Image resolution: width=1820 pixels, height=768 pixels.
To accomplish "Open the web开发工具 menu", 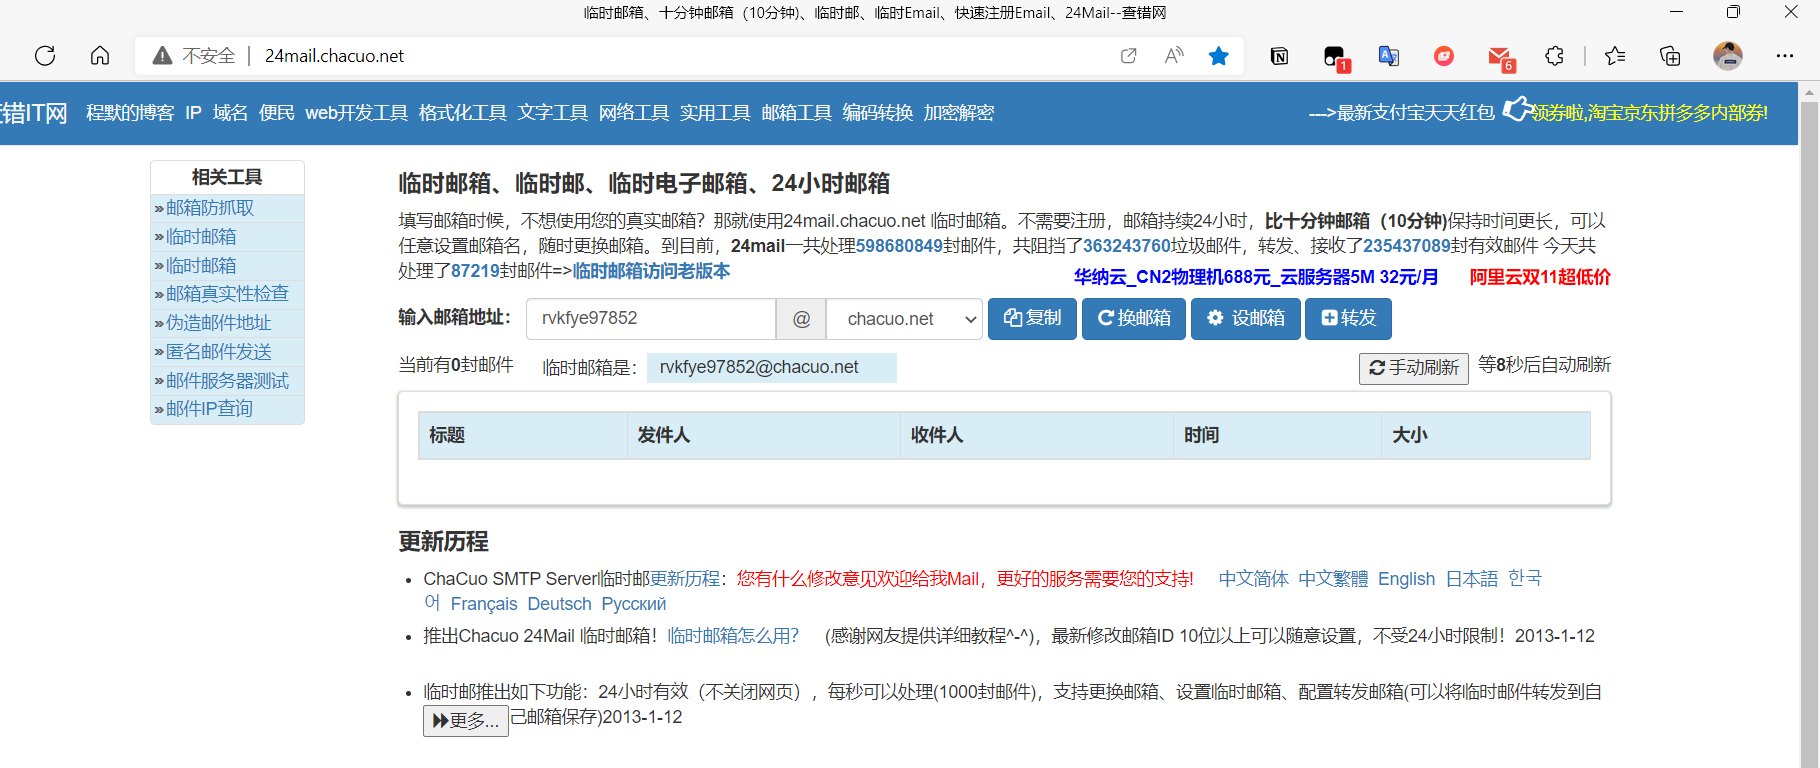I will [357, 113].
